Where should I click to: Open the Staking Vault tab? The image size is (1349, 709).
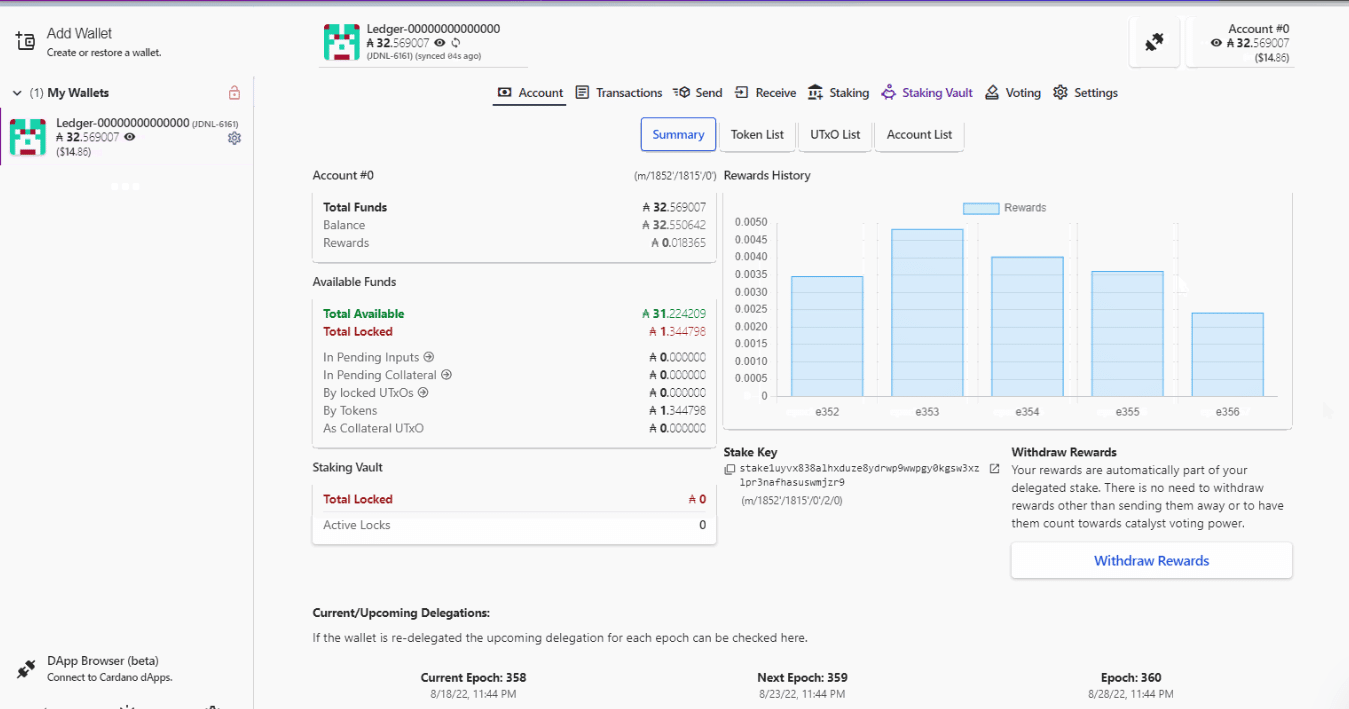(x=927, y=93)
